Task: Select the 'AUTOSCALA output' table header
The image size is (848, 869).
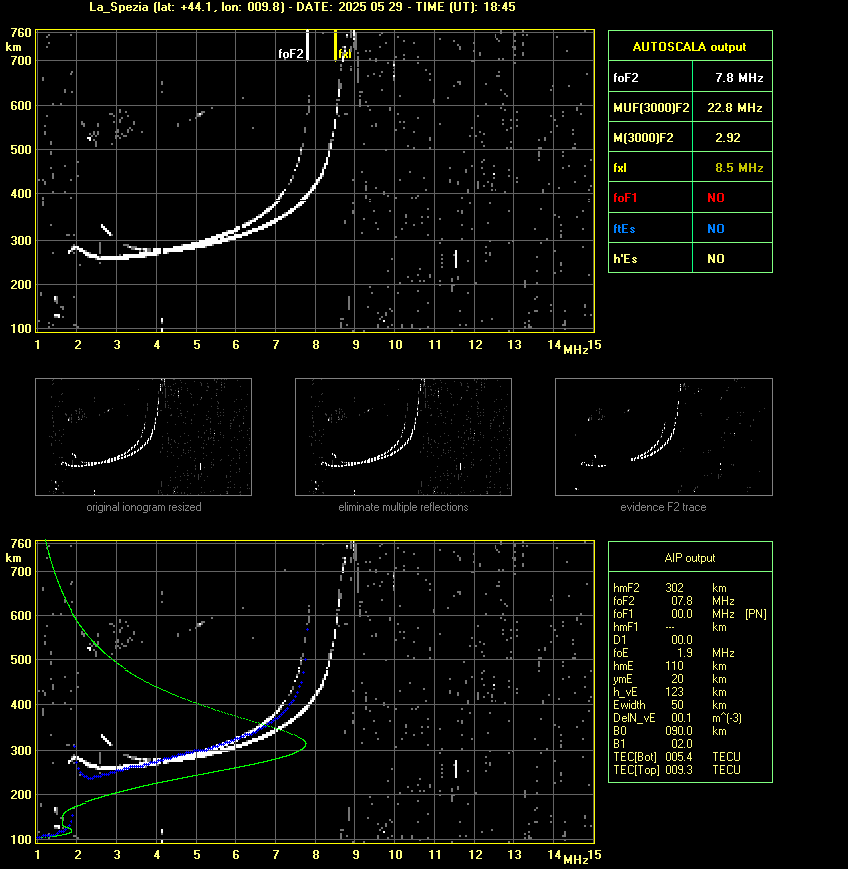Action: pos(690,47)
